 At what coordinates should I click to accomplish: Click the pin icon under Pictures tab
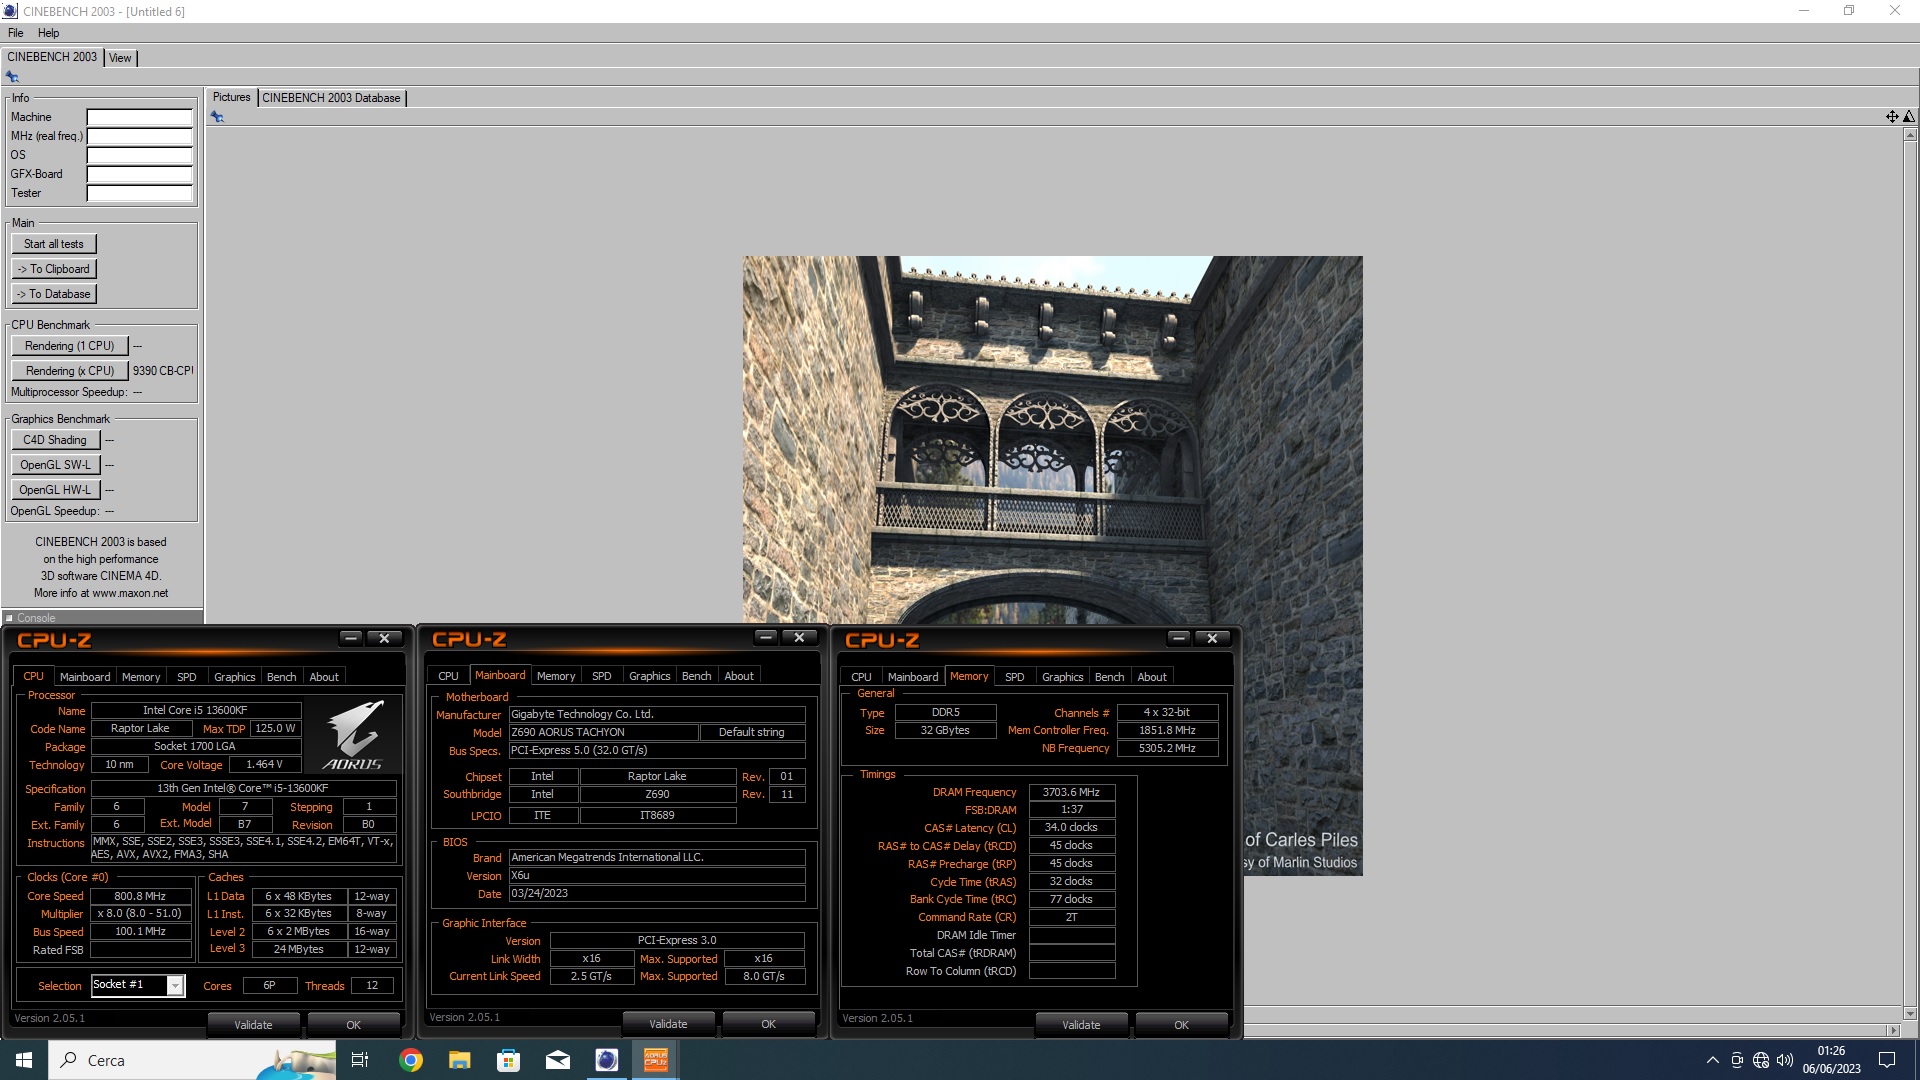tap(217, 117)
